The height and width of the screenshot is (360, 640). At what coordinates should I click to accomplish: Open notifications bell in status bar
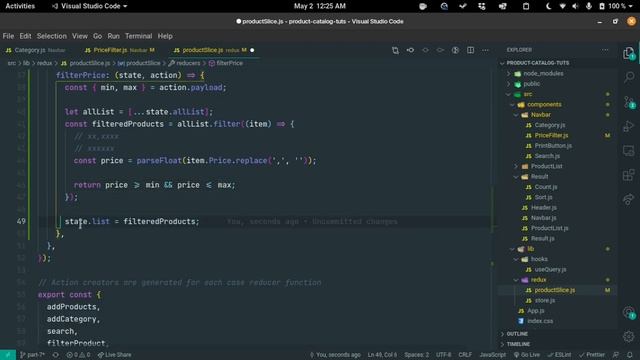pyautogui.click(x=630, y=355)
